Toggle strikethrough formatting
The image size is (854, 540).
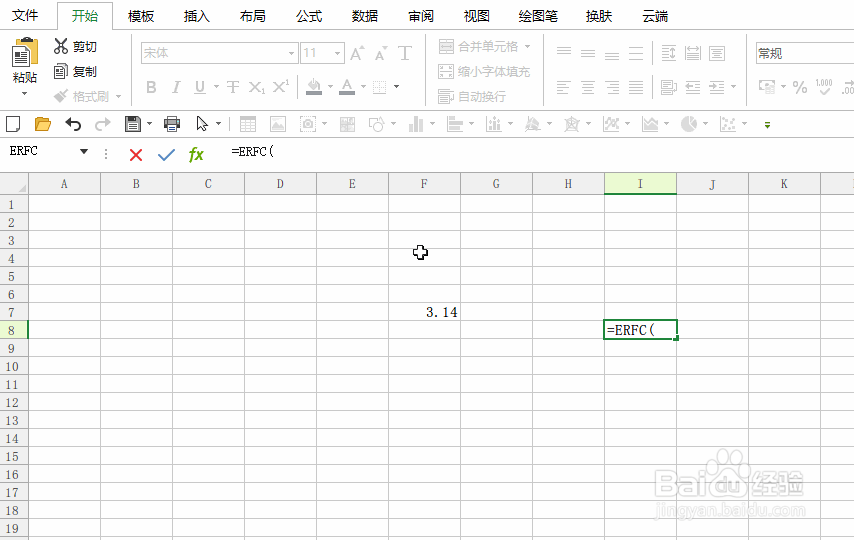[x=233, y=87]
